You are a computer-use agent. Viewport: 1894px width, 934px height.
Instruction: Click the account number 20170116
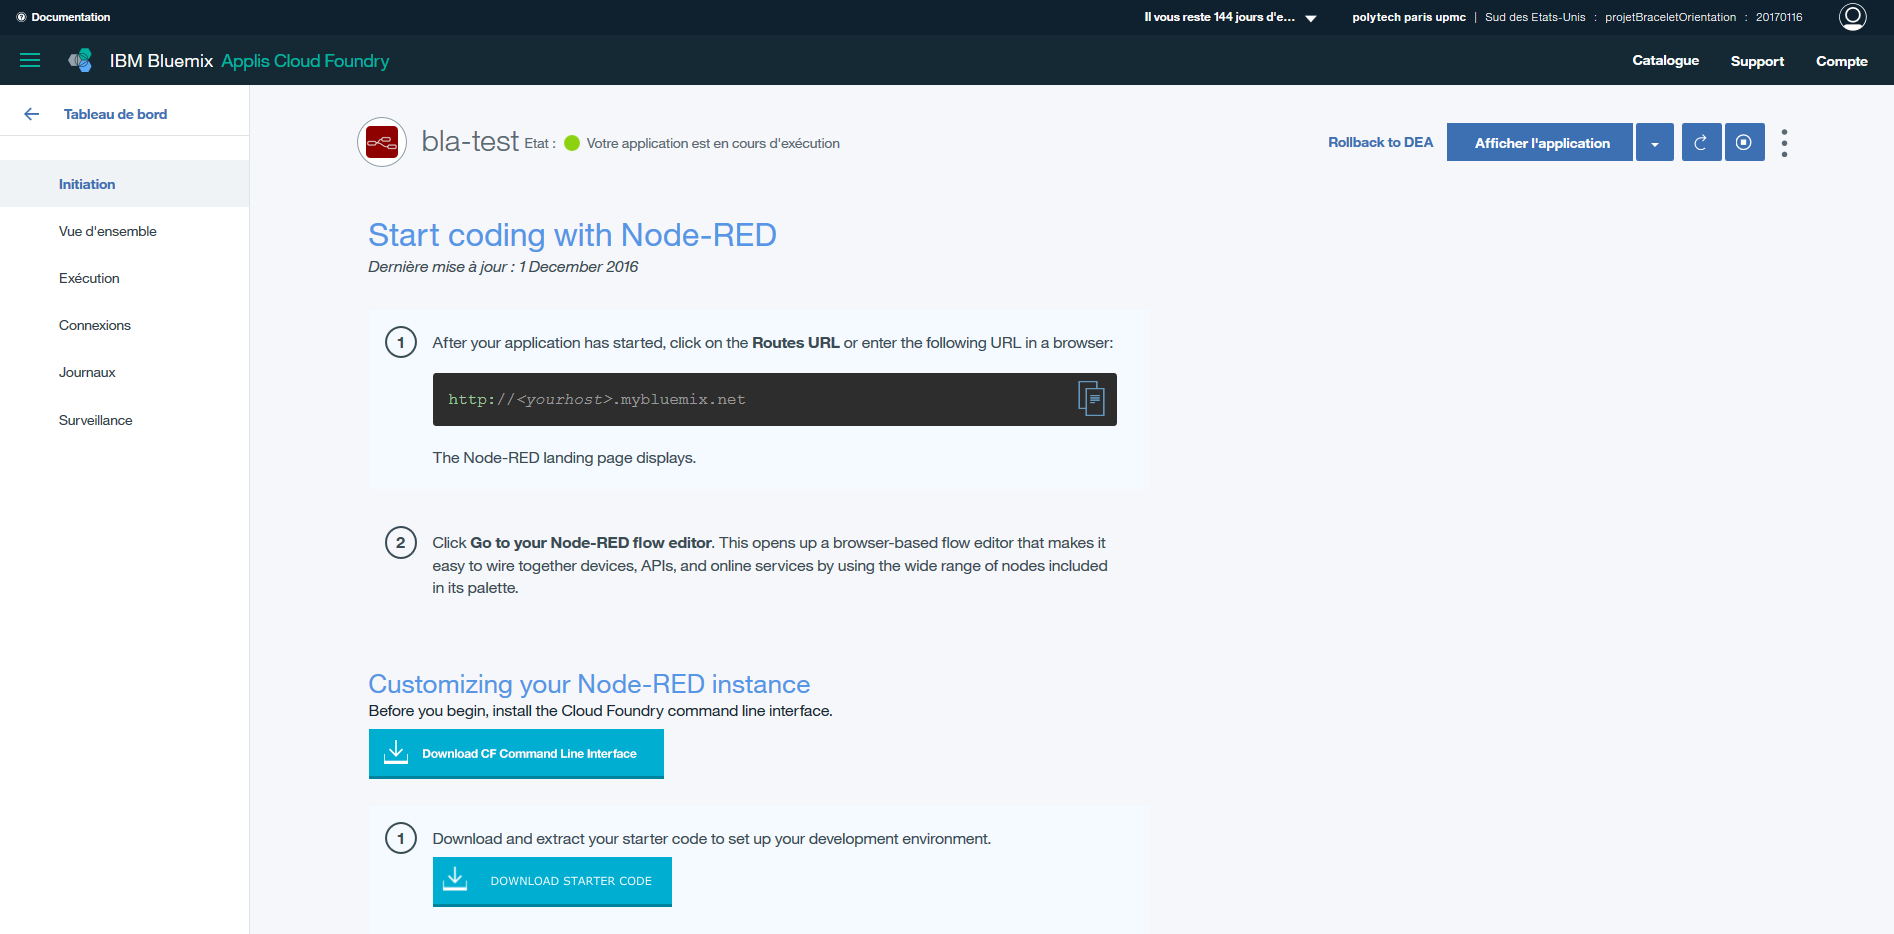[x=1779, y=17]
